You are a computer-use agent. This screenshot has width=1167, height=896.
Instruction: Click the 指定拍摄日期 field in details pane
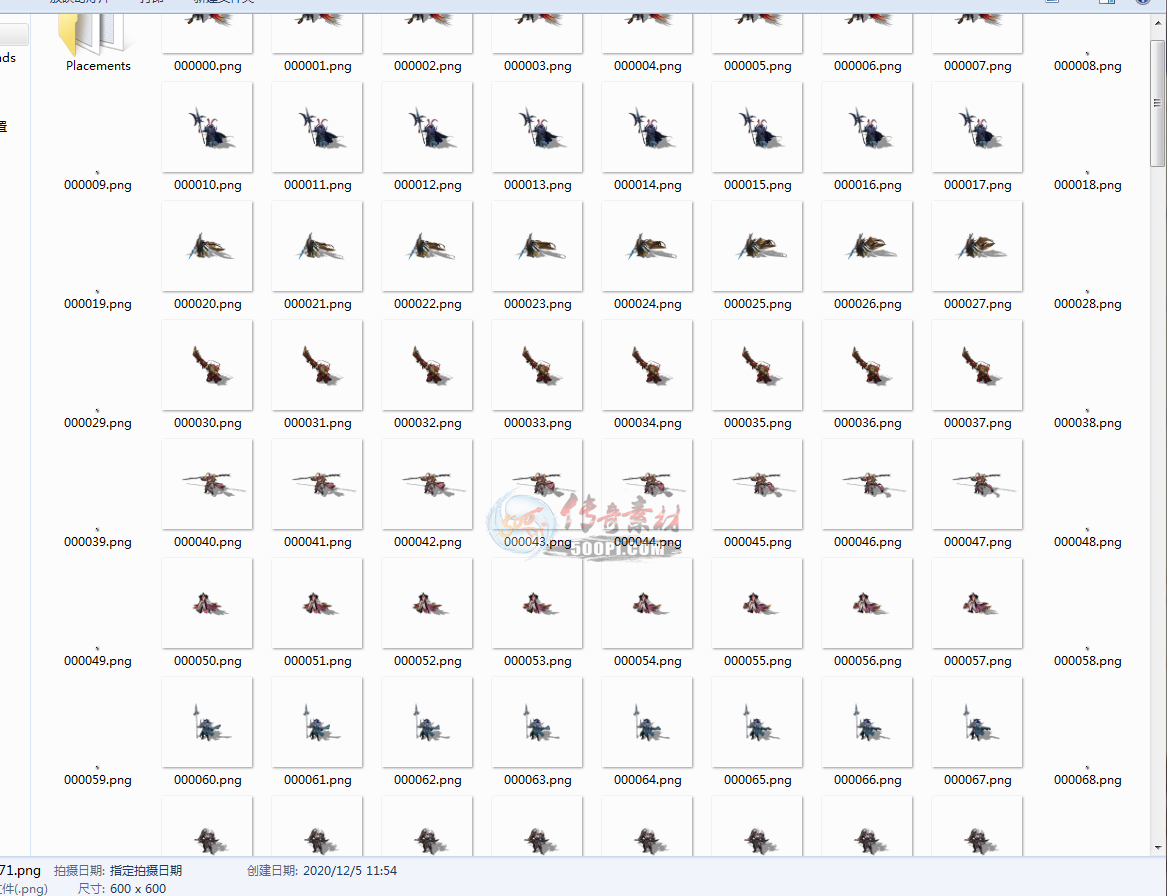click(x=146, y=871)
